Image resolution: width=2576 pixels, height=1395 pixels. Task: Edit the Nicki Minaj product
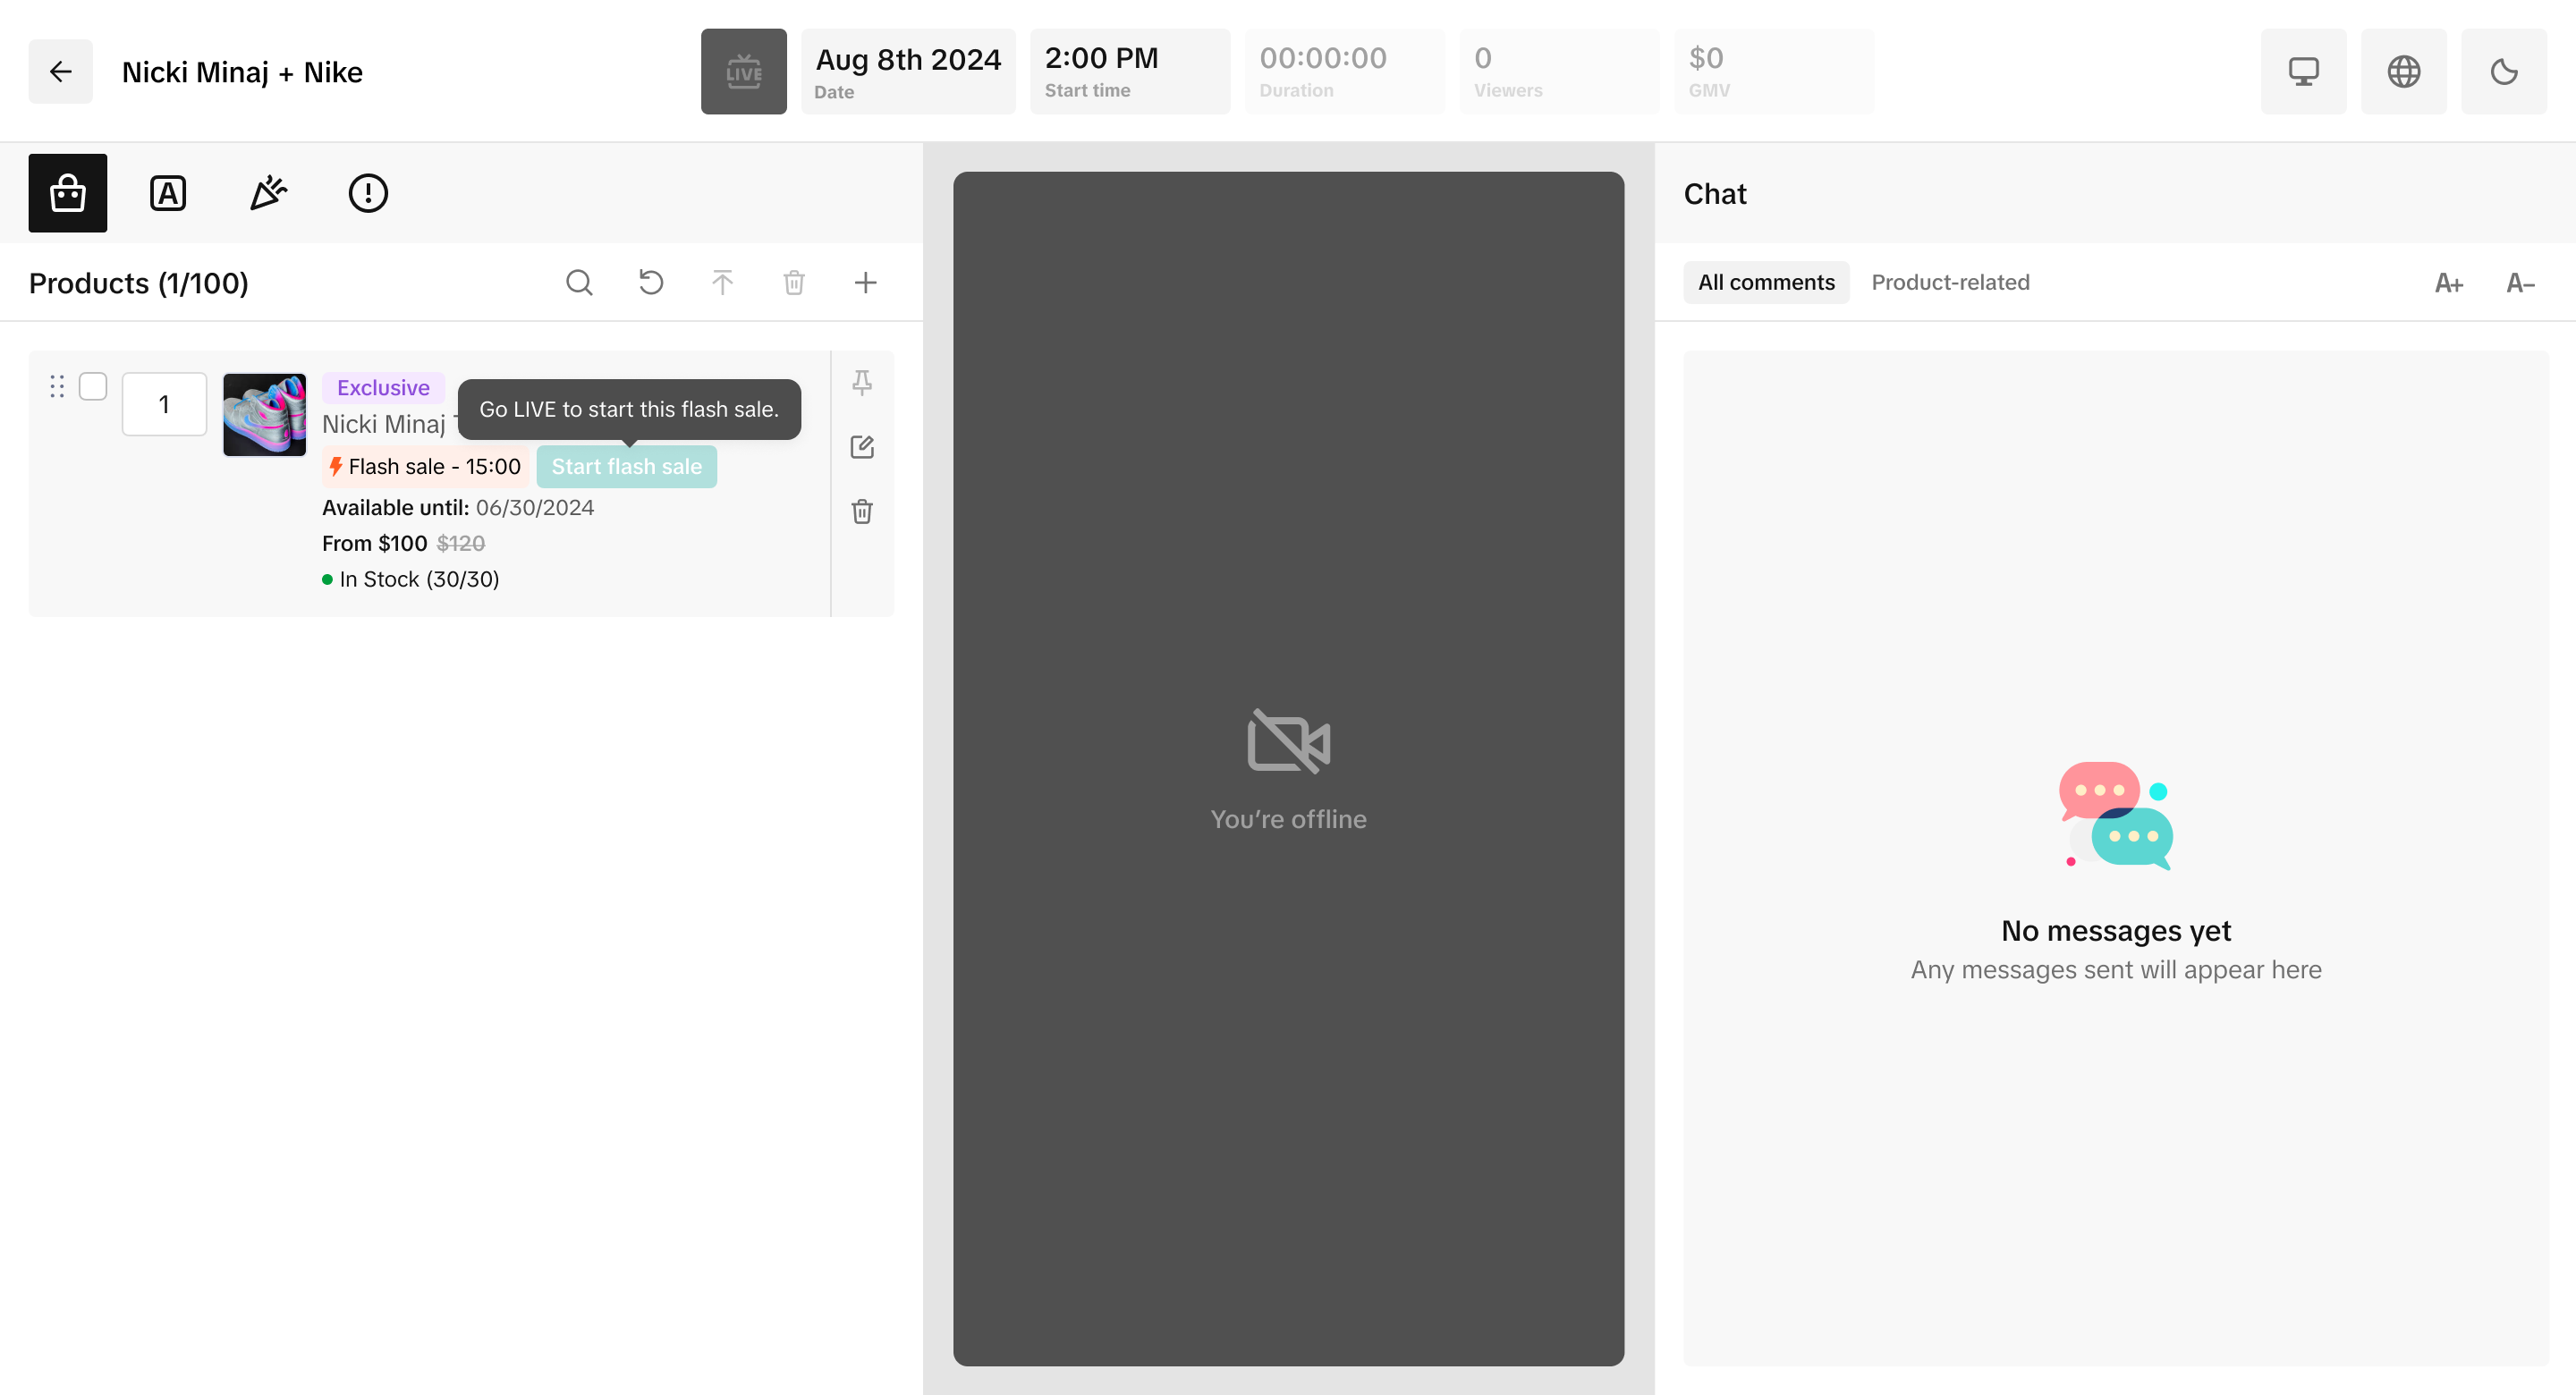tap(861, 447)
